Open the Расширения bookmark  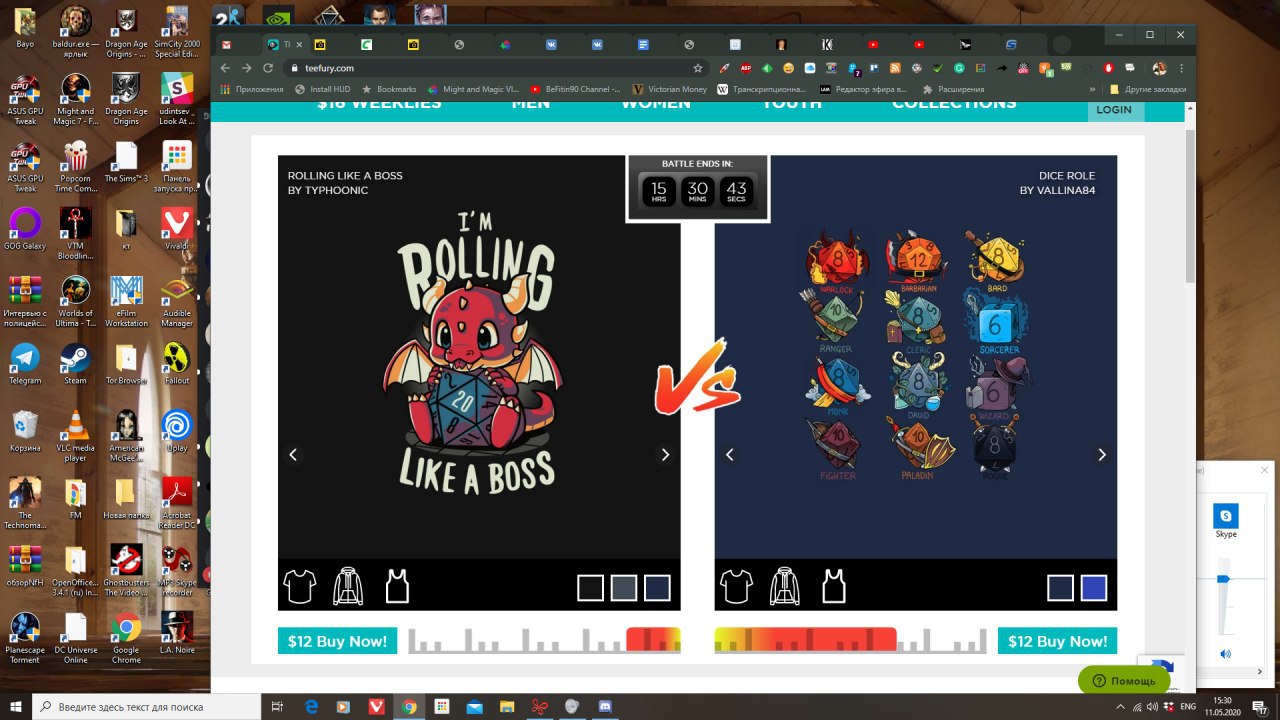pos(955,89)
